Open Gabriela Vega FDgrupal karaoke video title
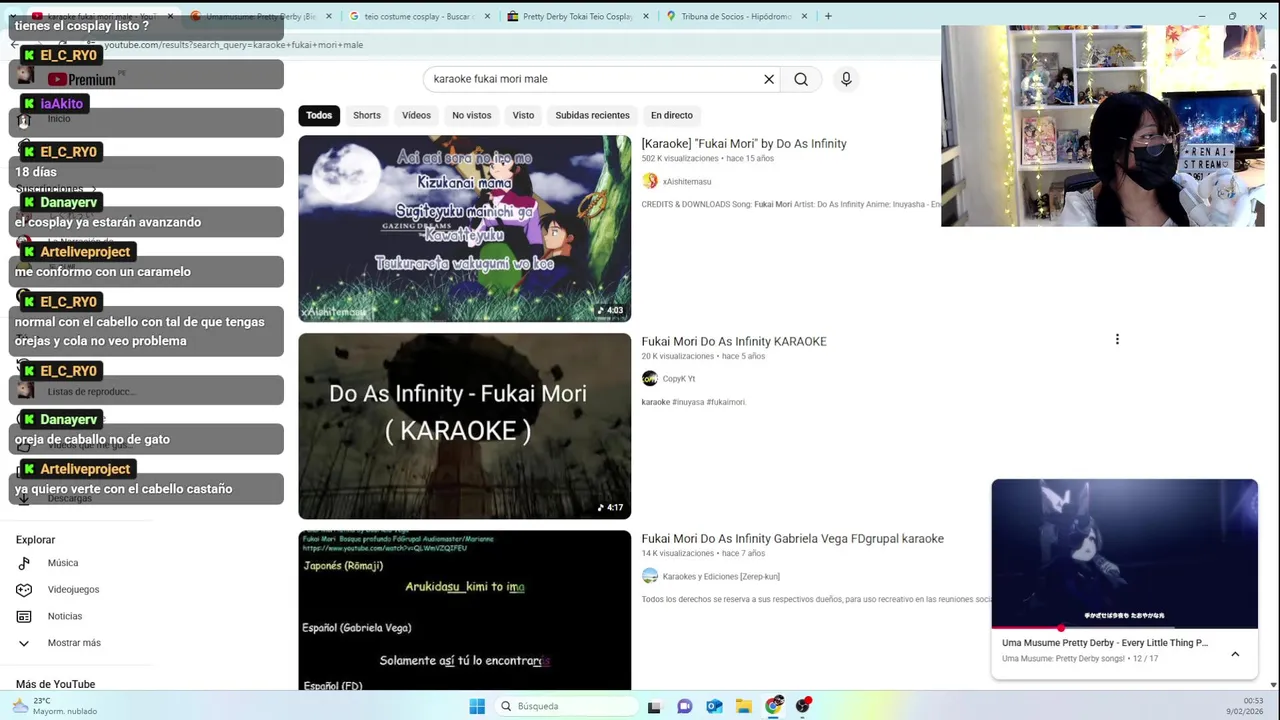Viewport: 1280px width, 720px height. tap(792, 539)
